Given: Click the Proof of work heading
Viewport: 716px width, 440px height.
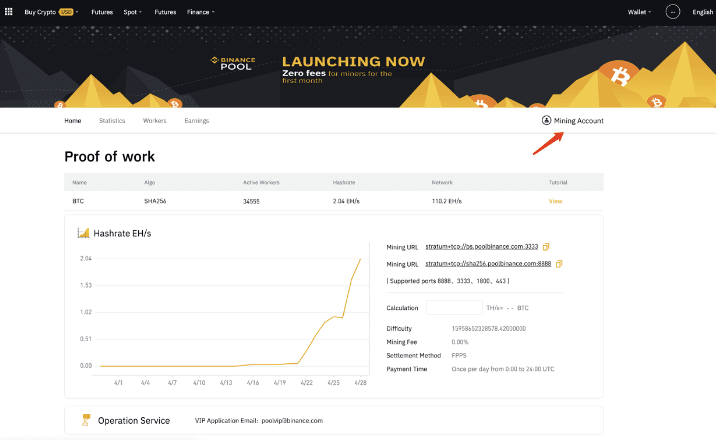Looking at the screenshot, I should [110, 157].
